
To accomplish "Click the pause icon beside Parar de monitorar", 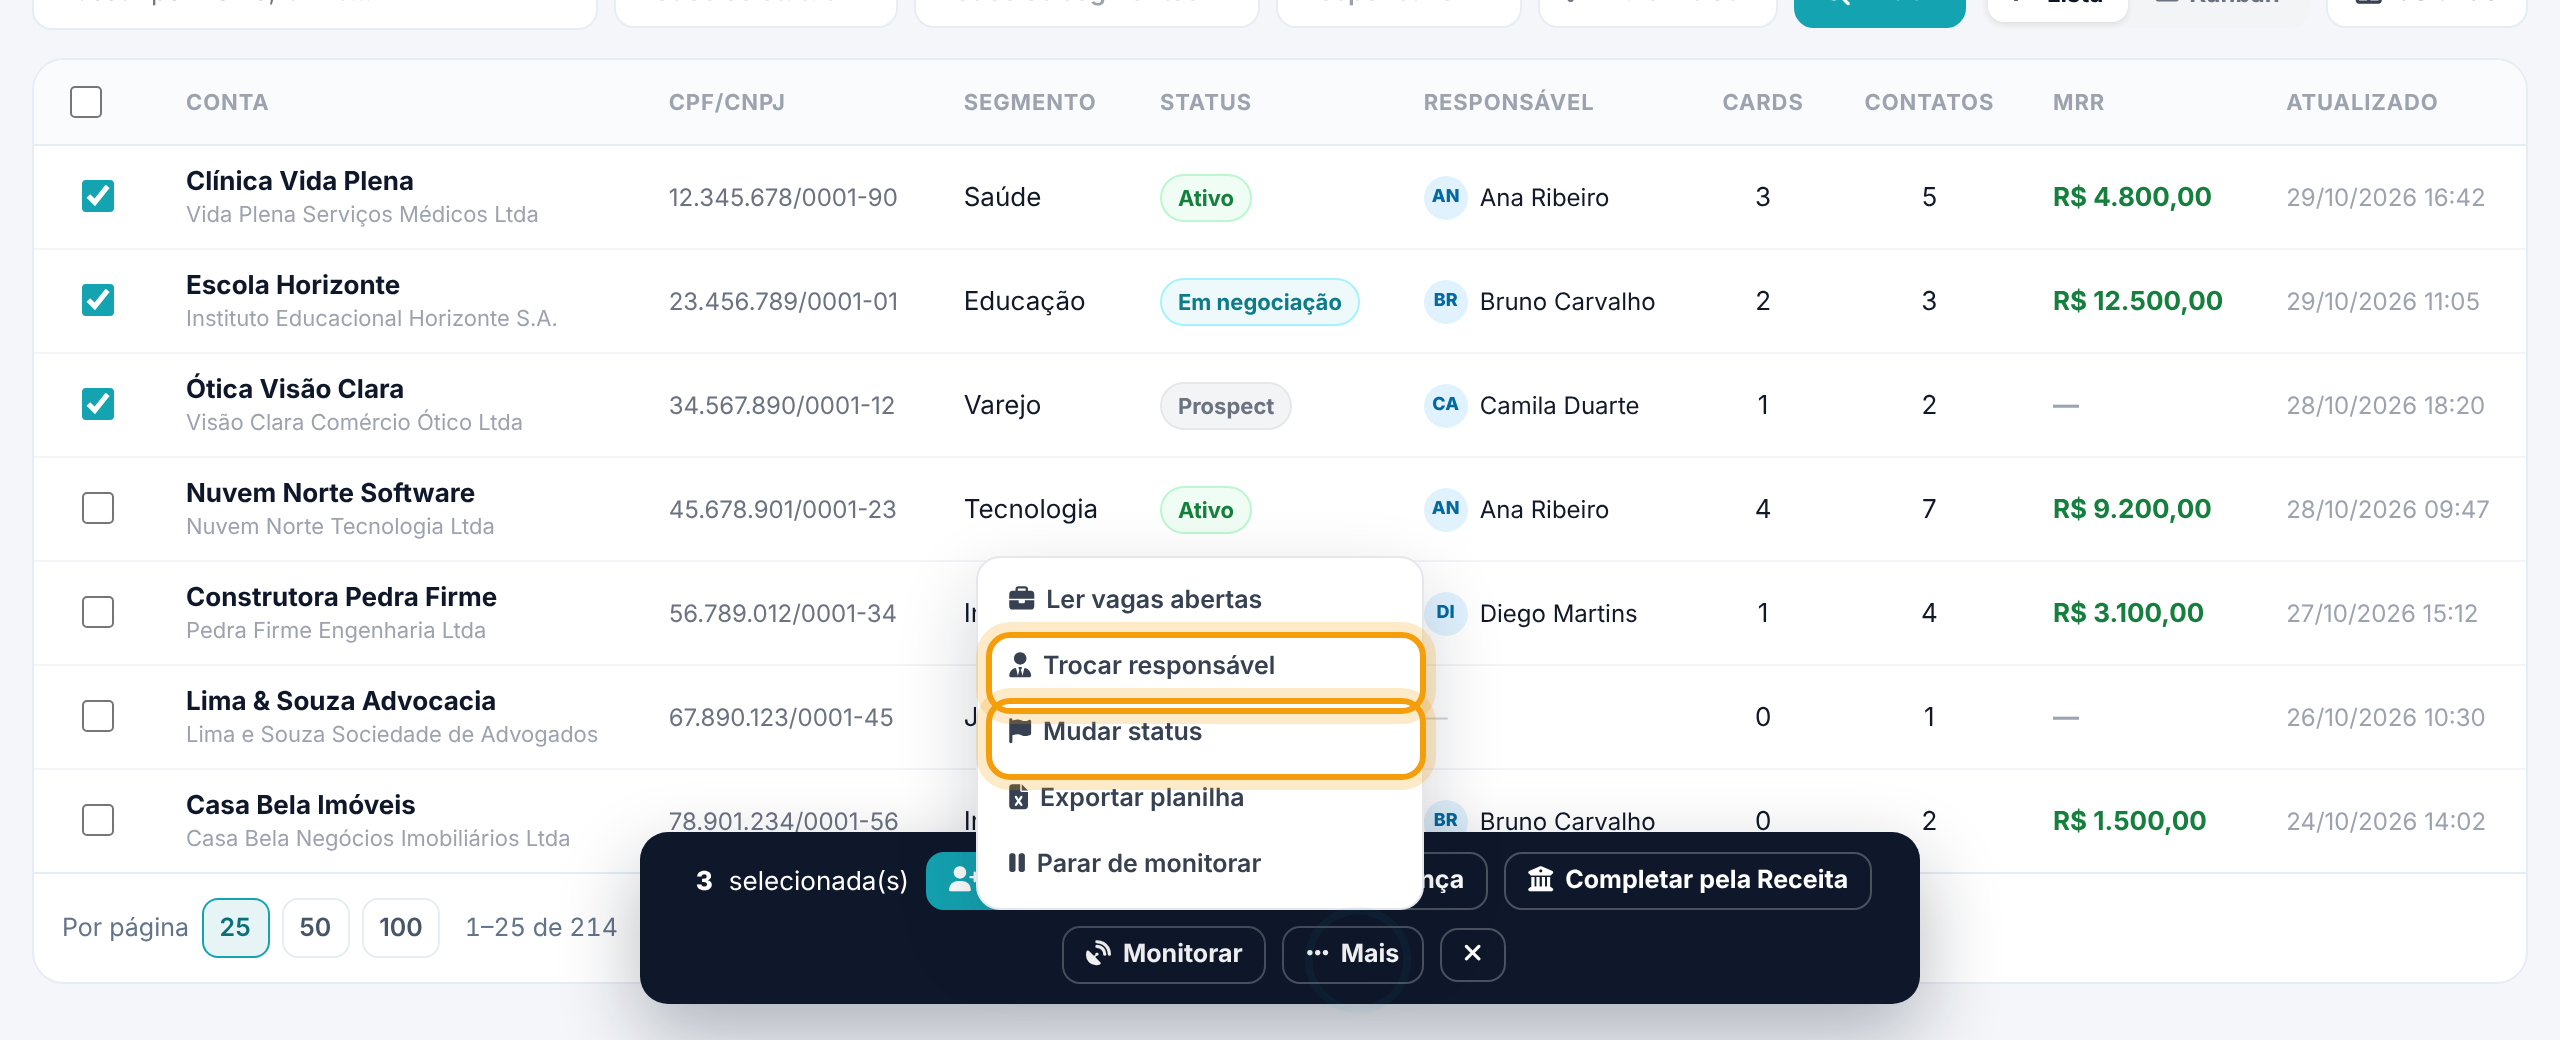I will click(x=1016, y=862).
